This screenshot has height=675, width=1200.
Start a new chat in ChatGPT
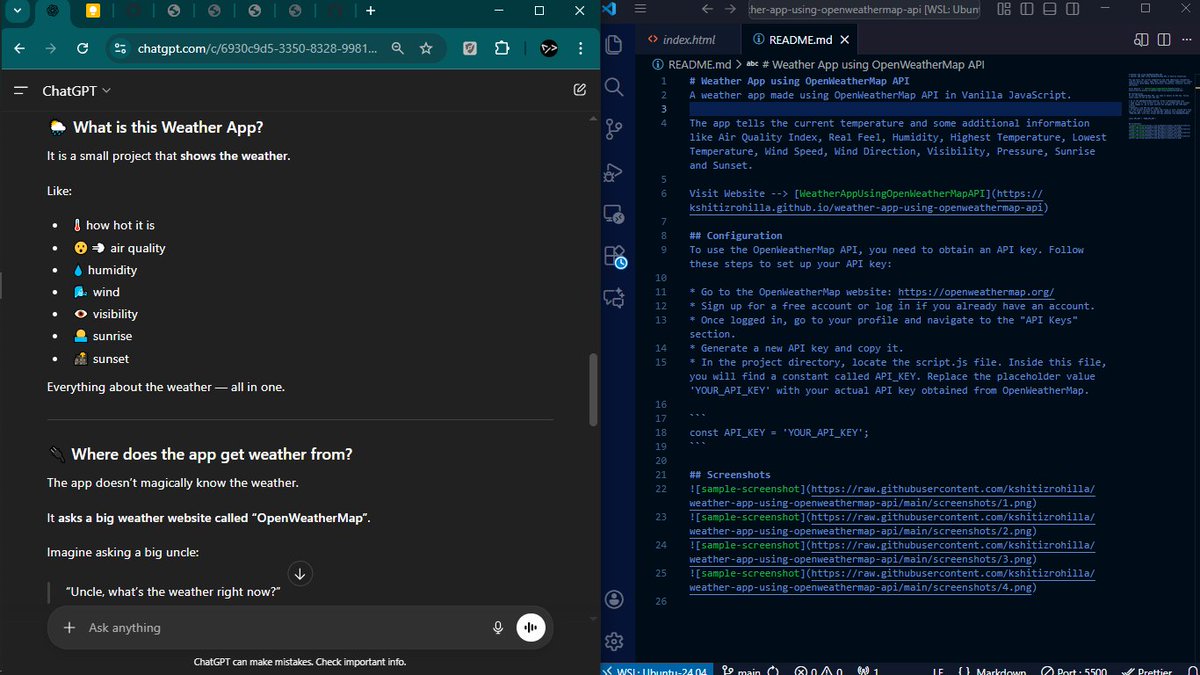[580, 90]
